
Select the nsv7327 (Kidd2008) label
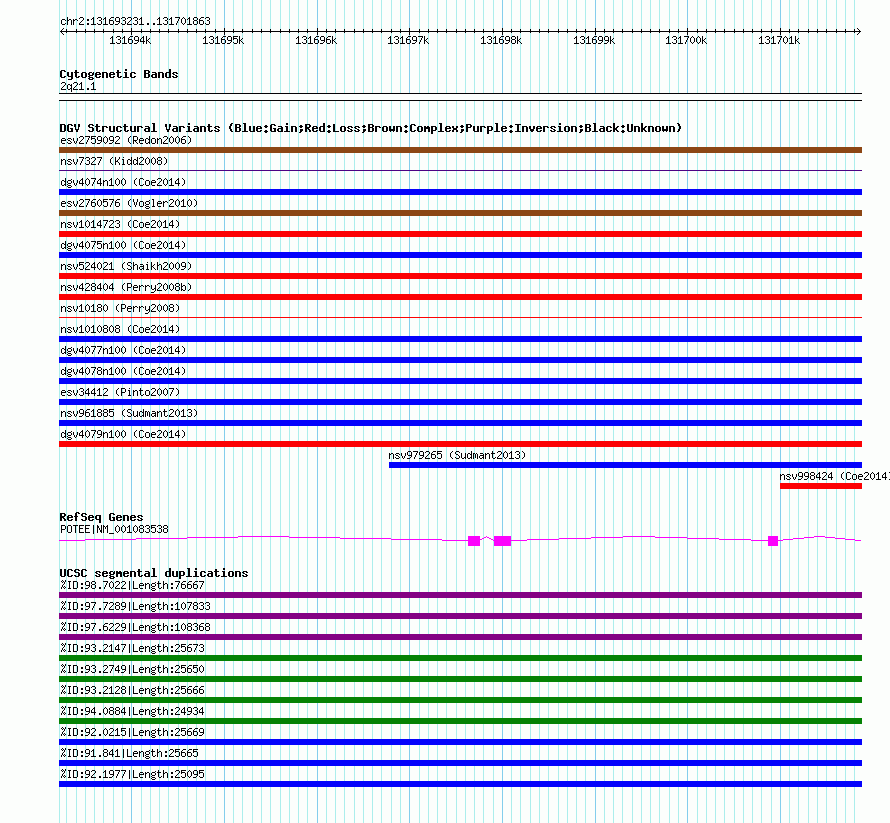click(x=114, y=161)
